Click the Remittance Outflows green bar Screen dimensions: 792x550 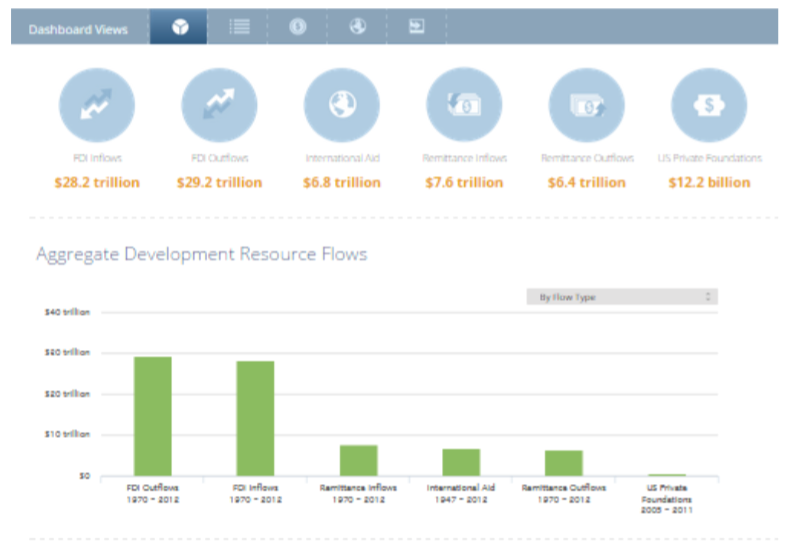click(564, 463)
